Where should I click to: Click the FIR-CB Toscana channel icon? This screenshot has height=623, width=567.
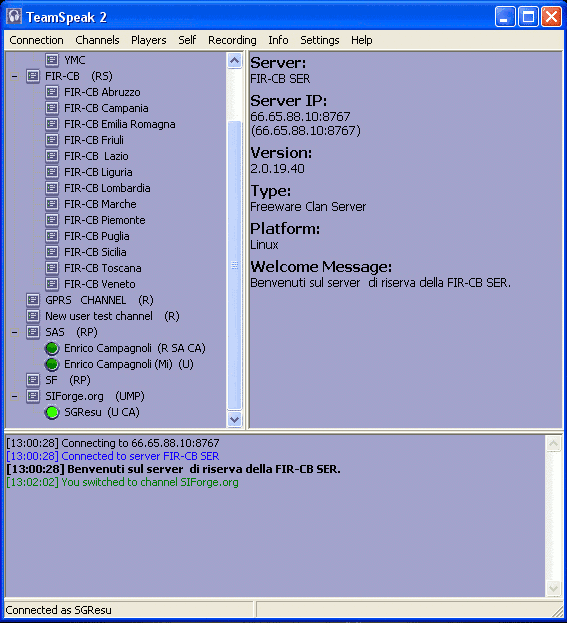52,268
